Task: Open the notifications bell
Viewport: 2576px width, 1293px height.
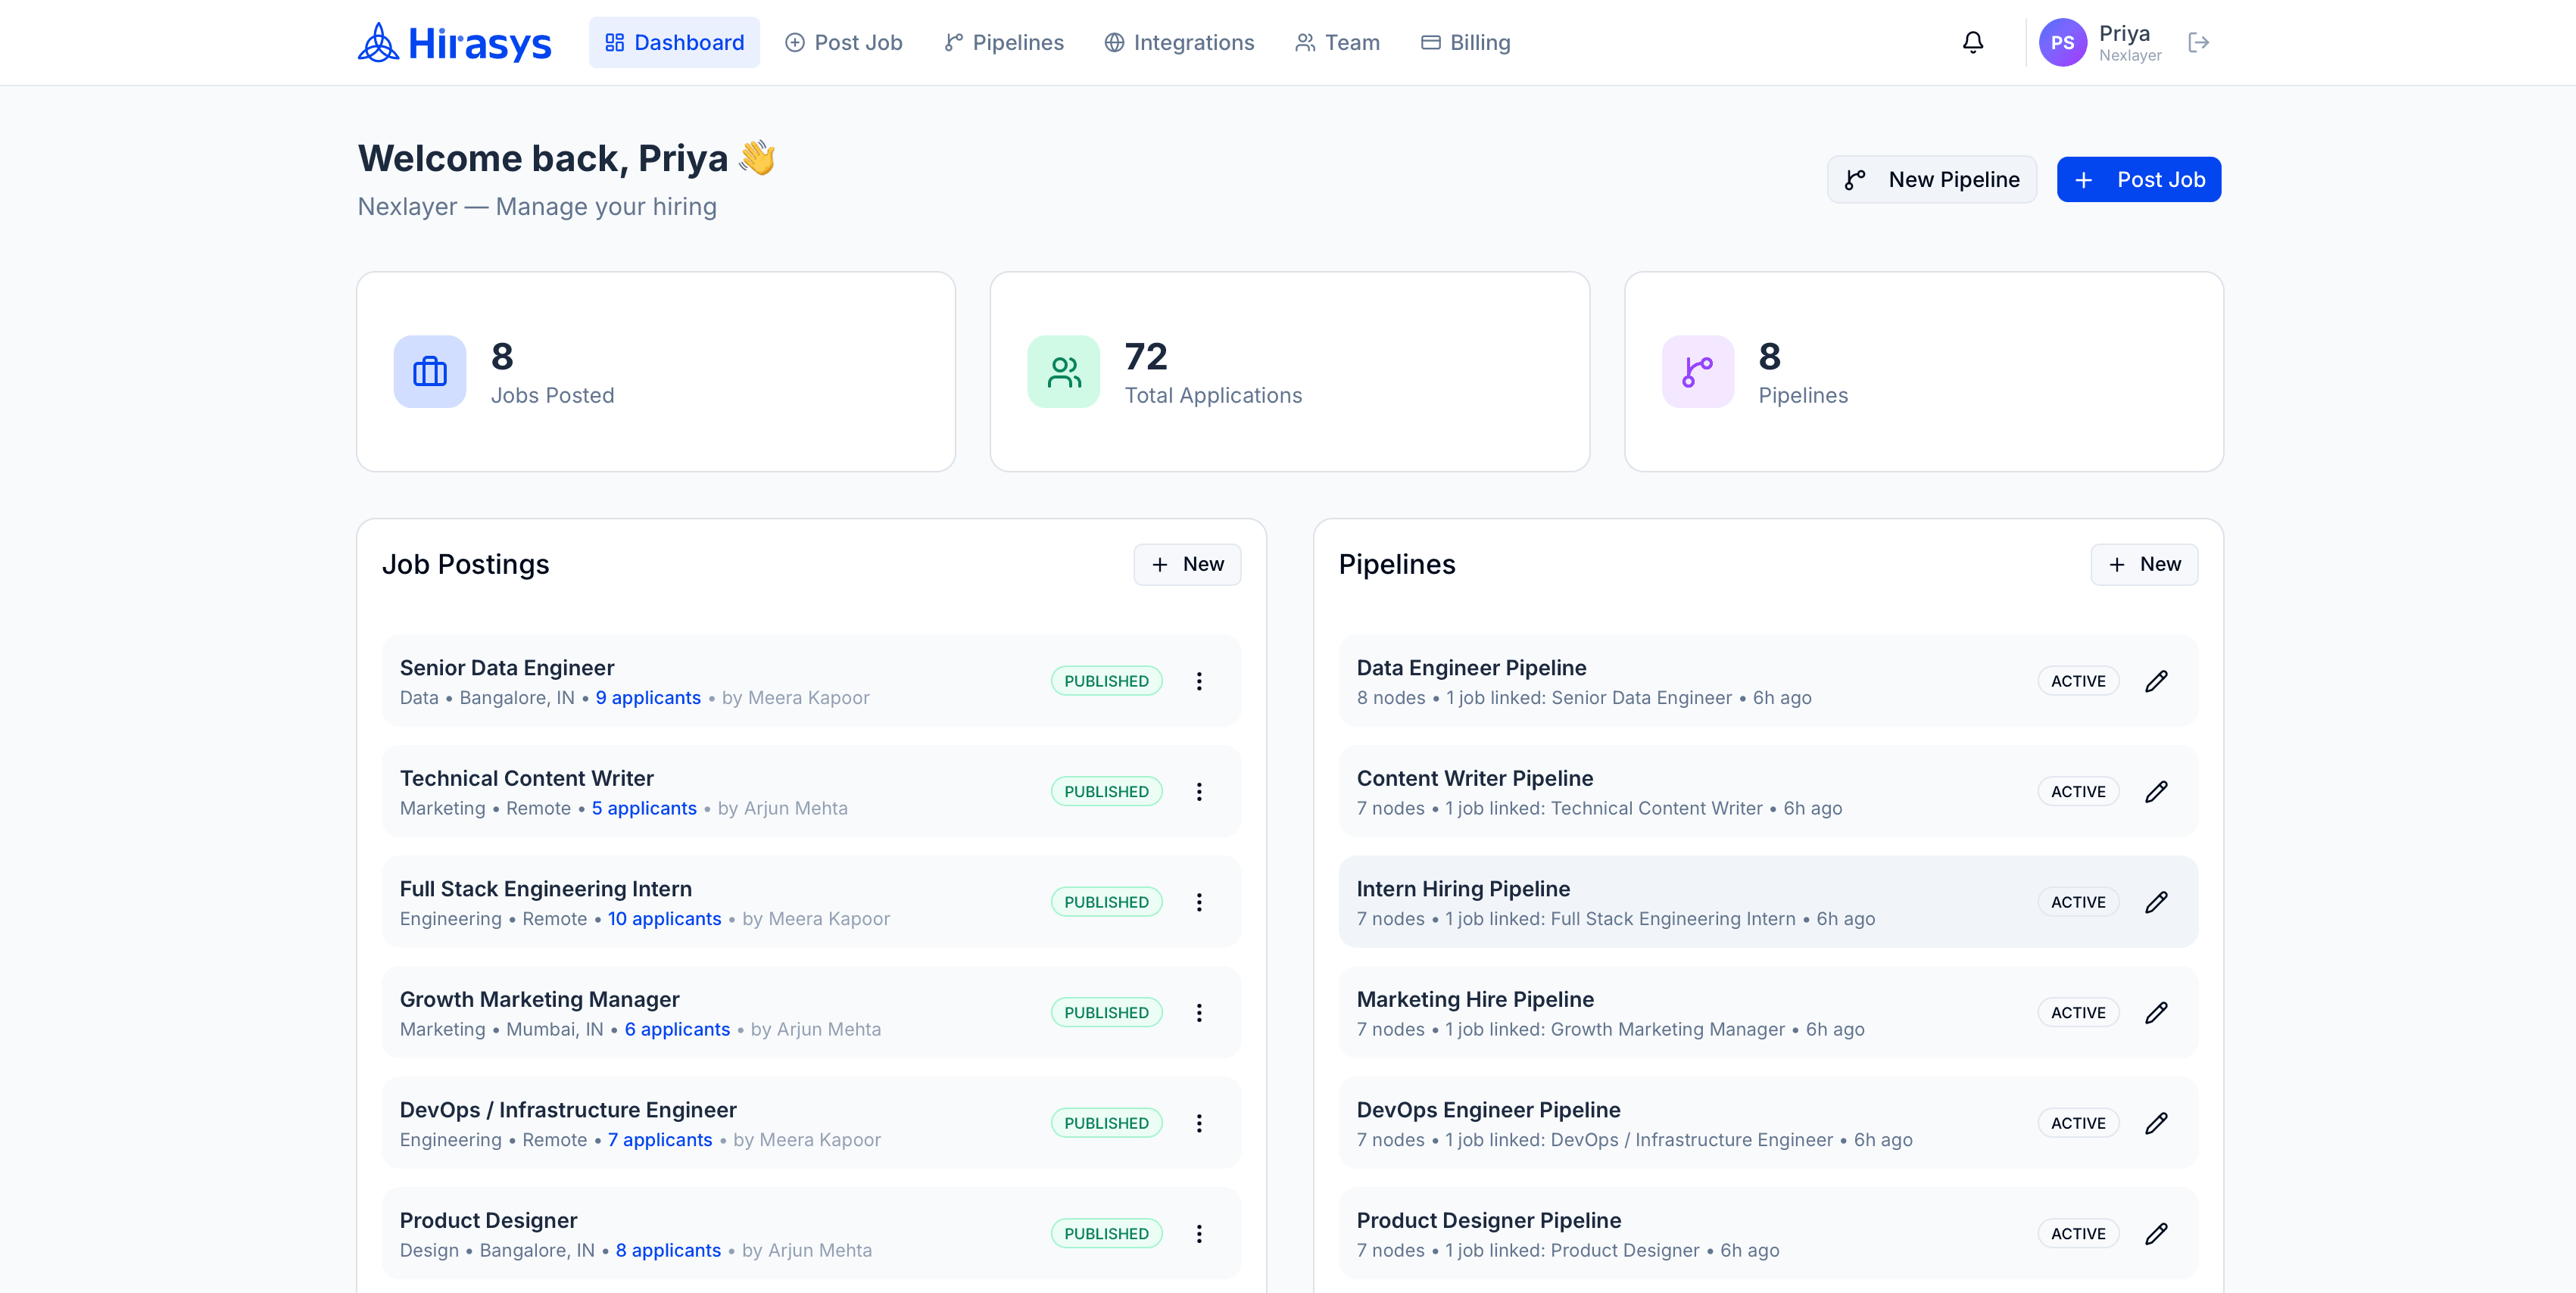Action: [x=1972, y=42]
